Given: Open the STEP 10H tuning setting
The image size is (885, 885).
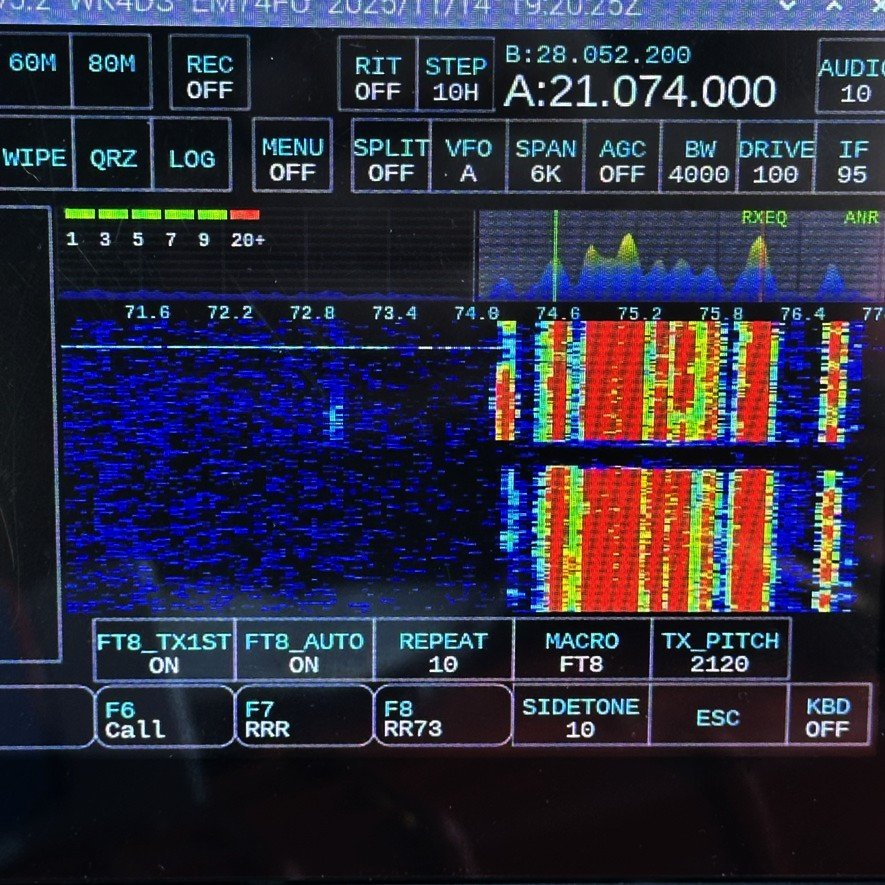Looking at the screenshot, I should [x=455, y=77].
